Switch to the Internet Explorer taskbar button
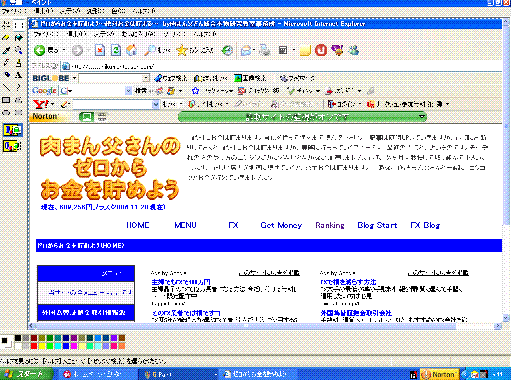The height and width of the screenshot is (380, 512). 258,374
